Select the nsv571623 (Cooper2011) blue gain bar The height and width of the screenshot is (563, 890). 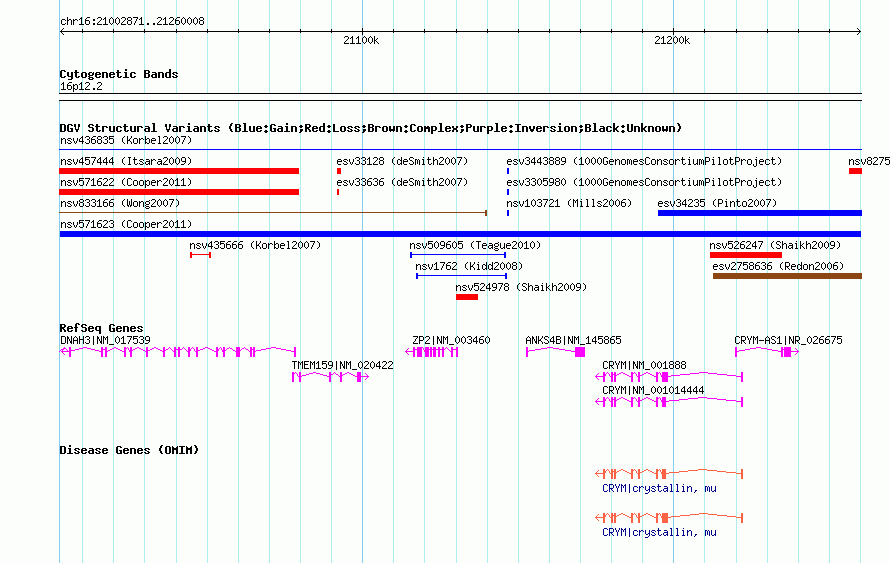(460, 234)
